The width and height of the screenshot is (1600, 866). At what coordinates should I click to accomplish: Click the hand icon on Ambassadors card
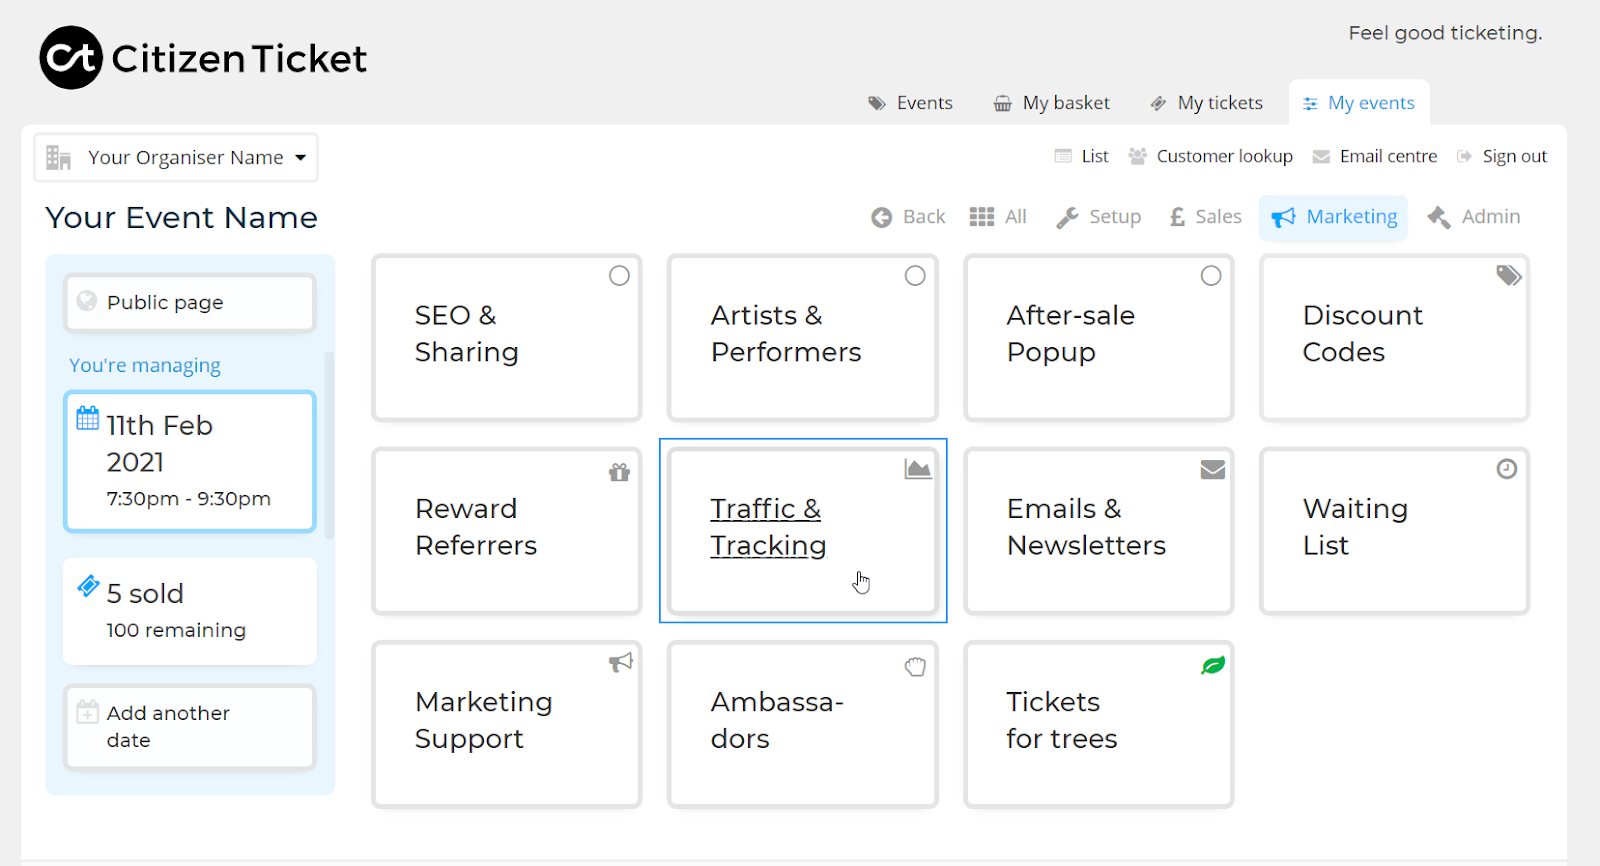coord(915,666)
